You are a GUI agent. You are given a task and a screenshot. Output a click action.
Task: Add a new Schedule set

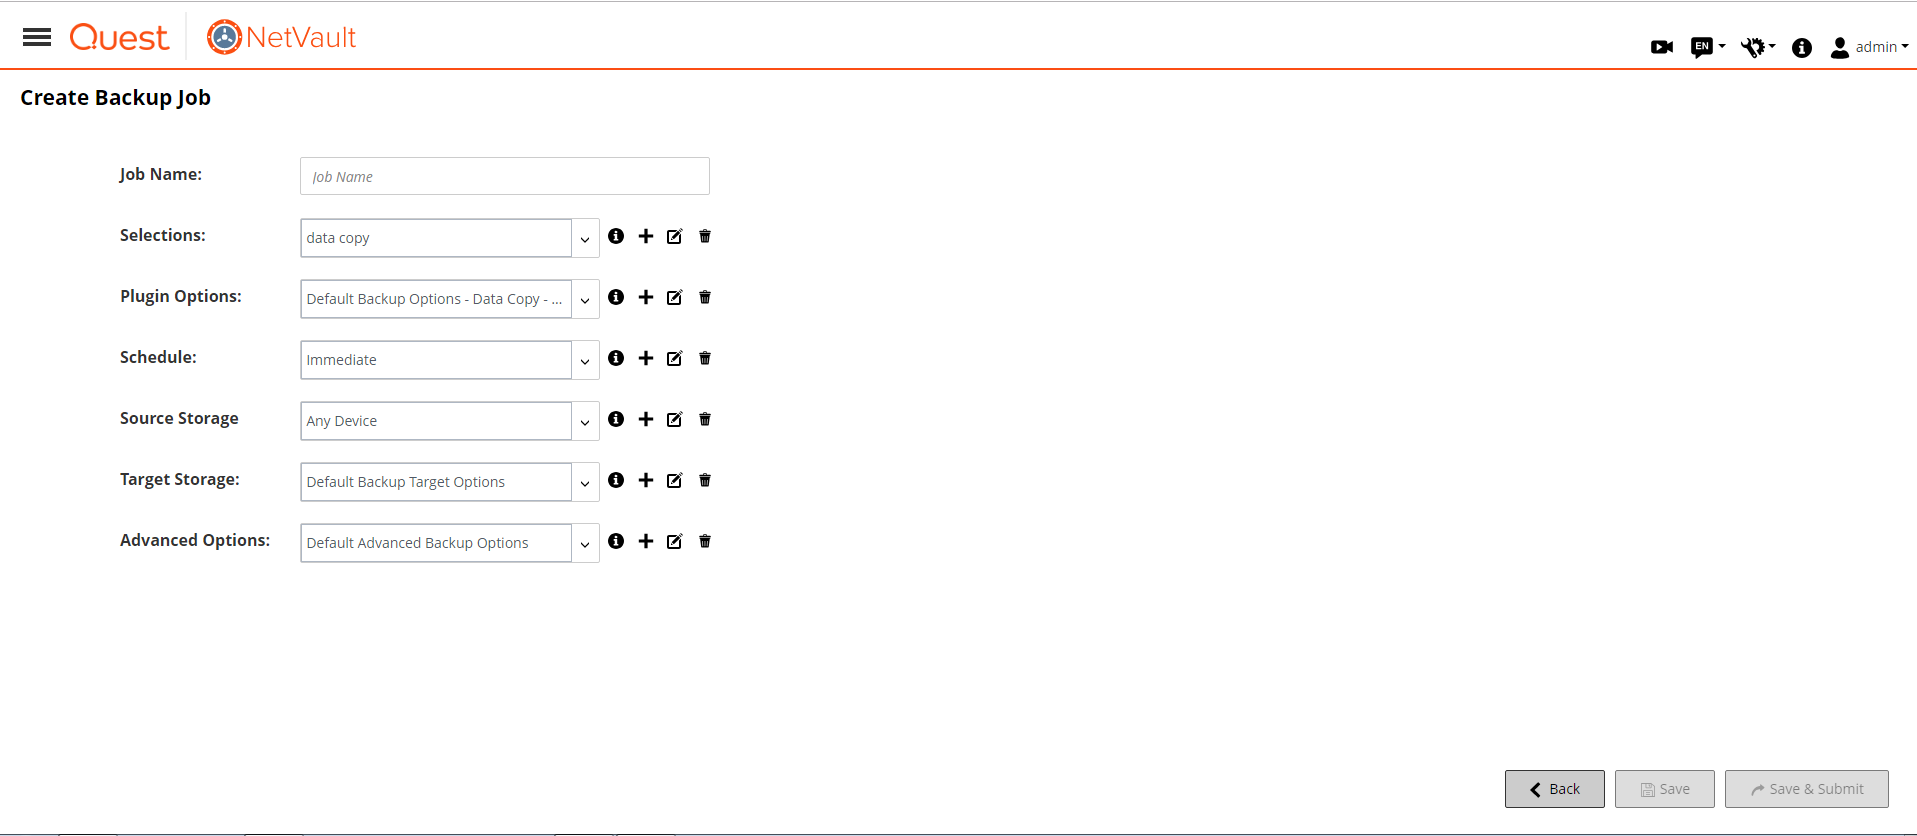(646, 358)
